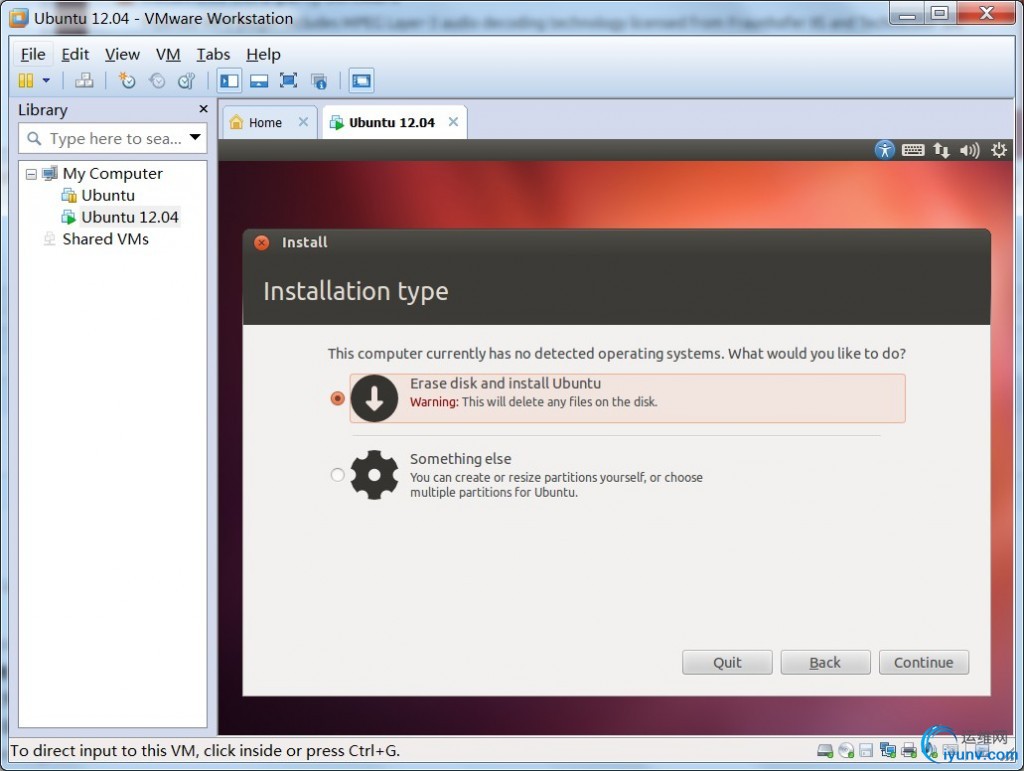The height and width of the screenshot is (771, 1024).
Task: Toggle the library sidebar view icon
Action: [229, 81]
